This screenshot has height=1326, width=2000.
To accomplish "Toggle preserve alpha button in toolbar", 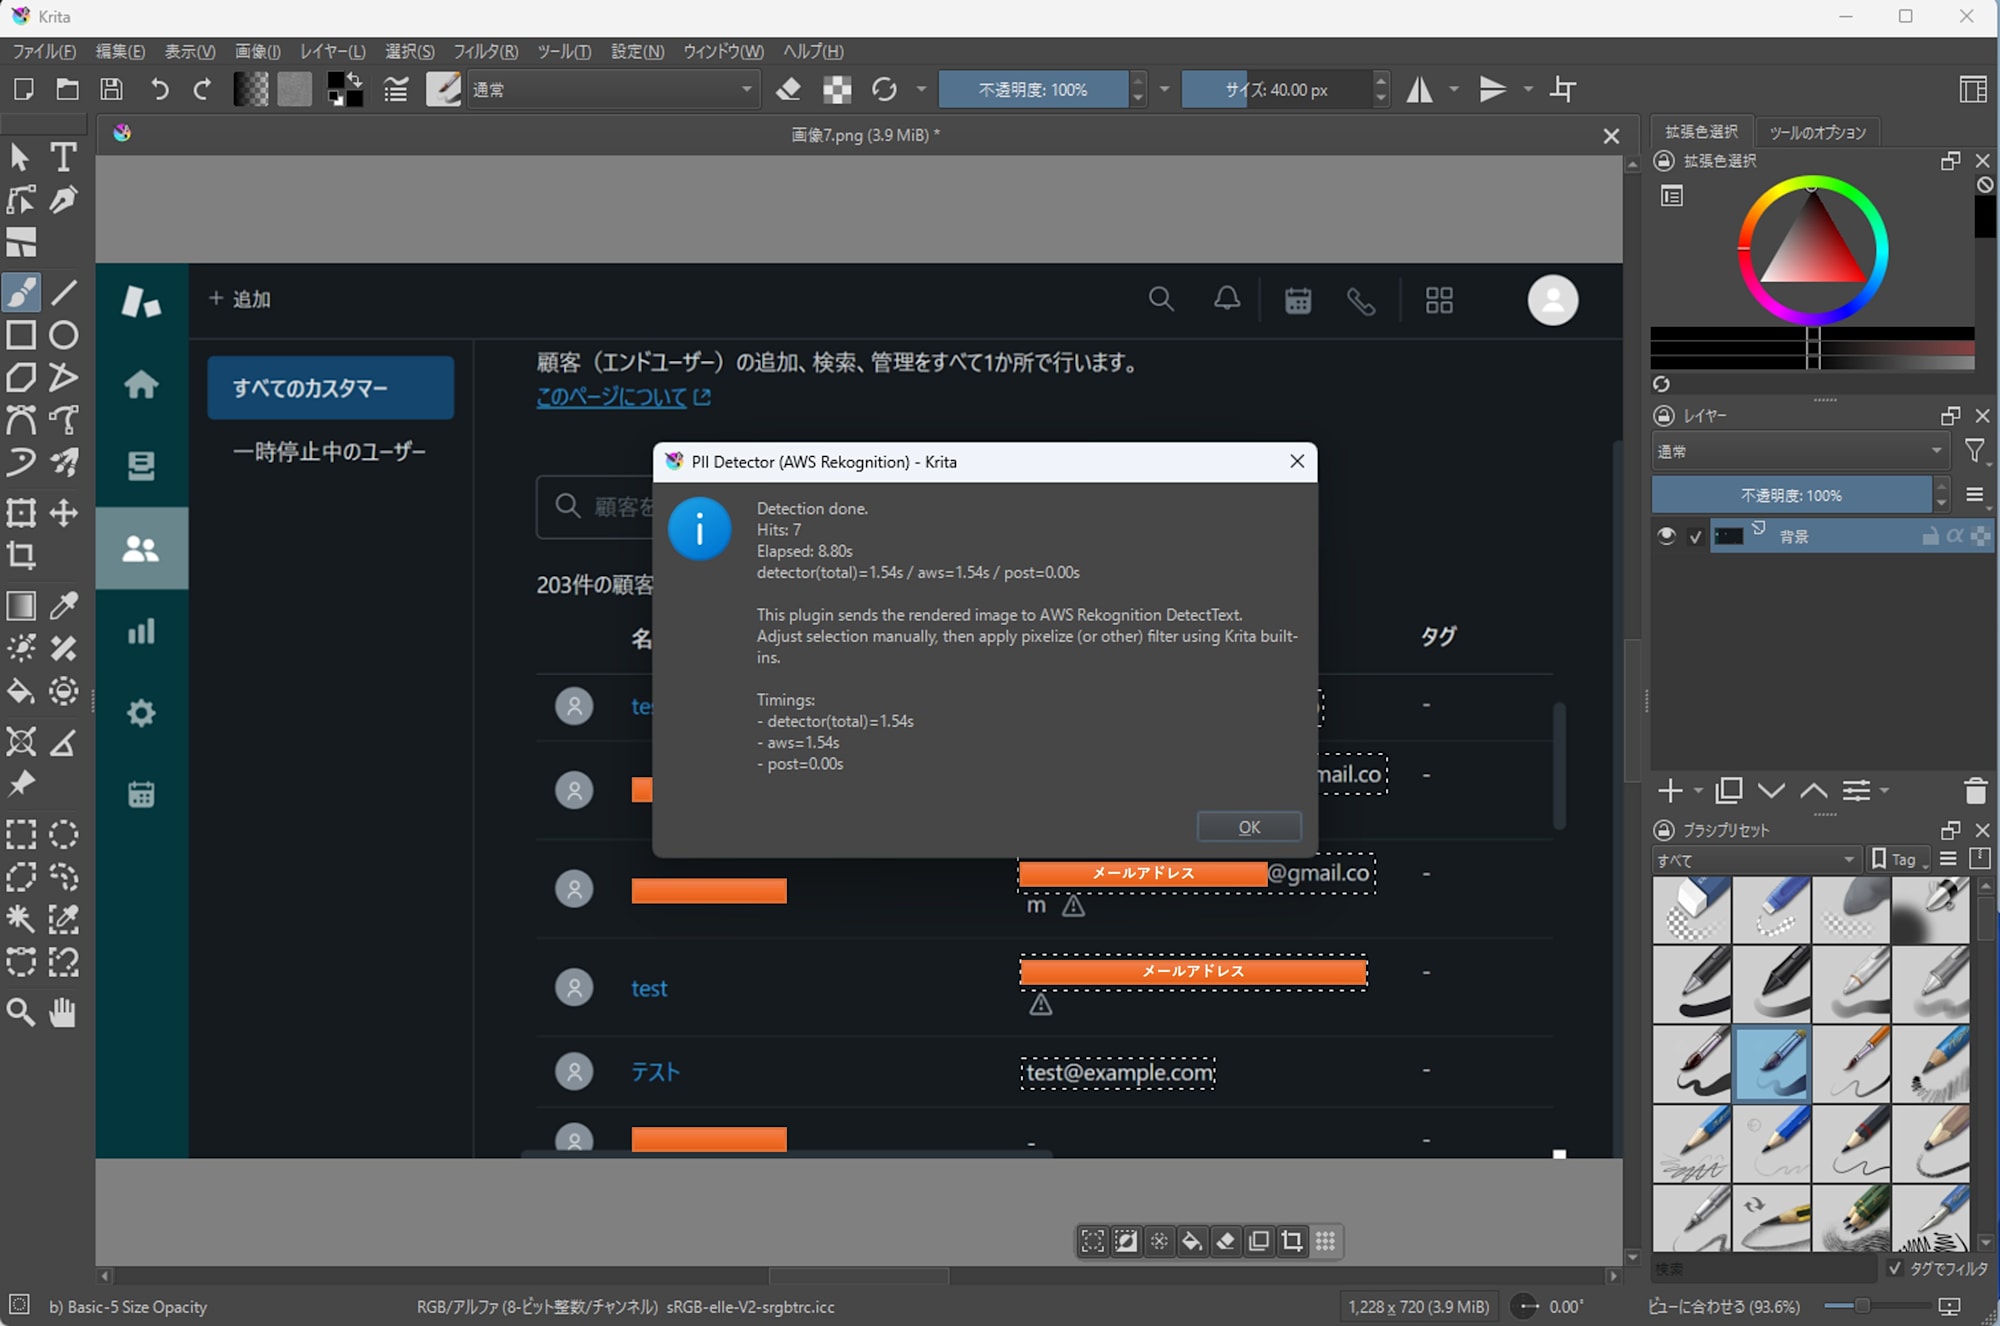I will 837,90.
